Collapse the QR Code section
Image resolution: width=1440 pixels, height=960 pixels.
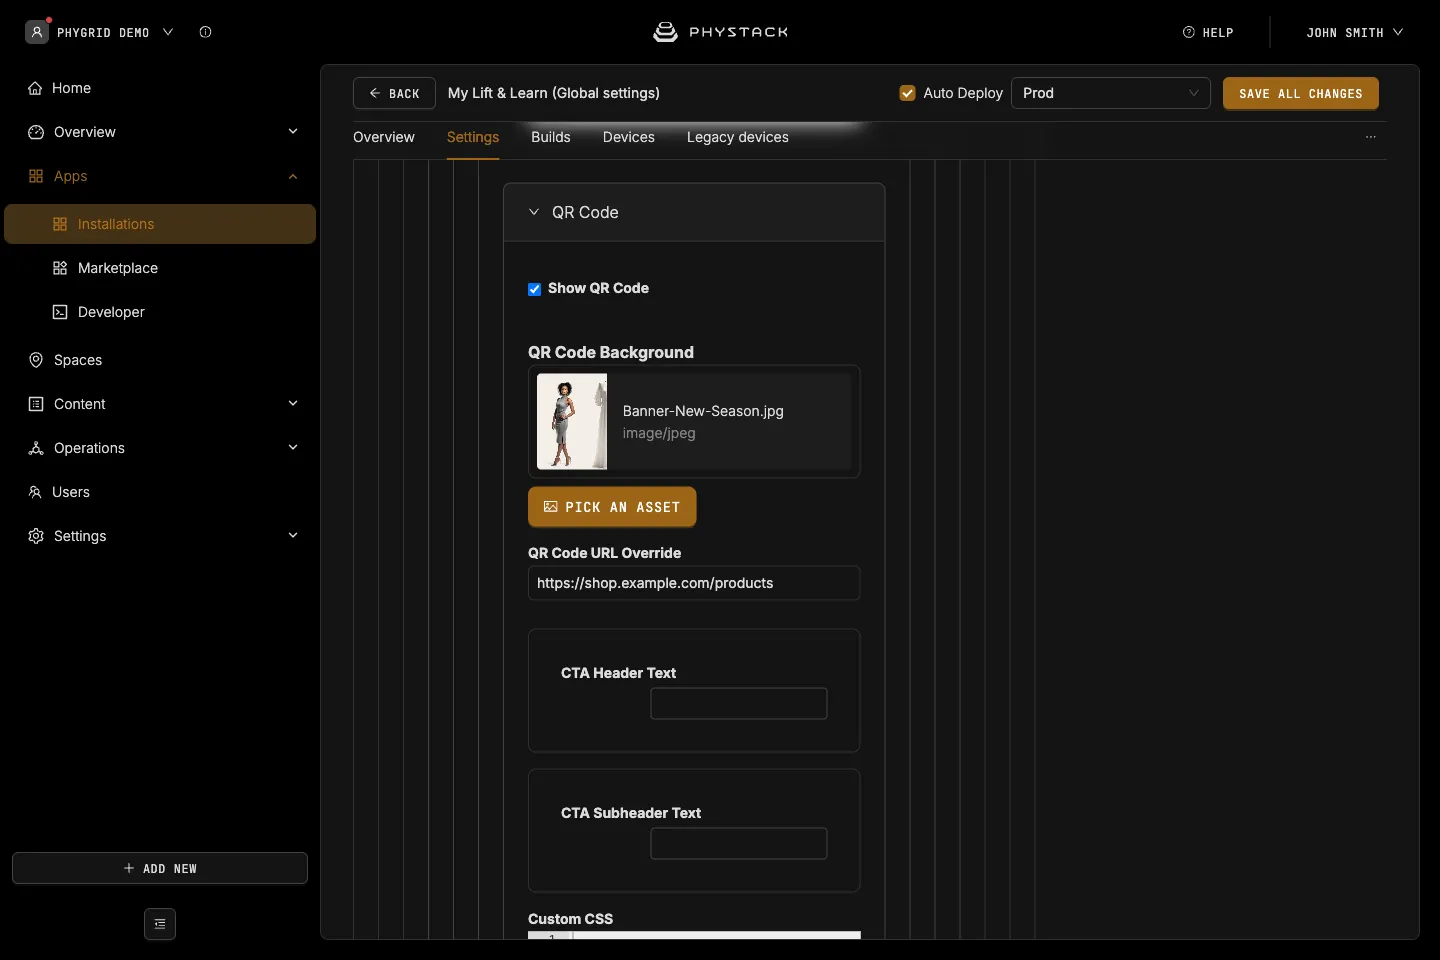coord(534,212)
